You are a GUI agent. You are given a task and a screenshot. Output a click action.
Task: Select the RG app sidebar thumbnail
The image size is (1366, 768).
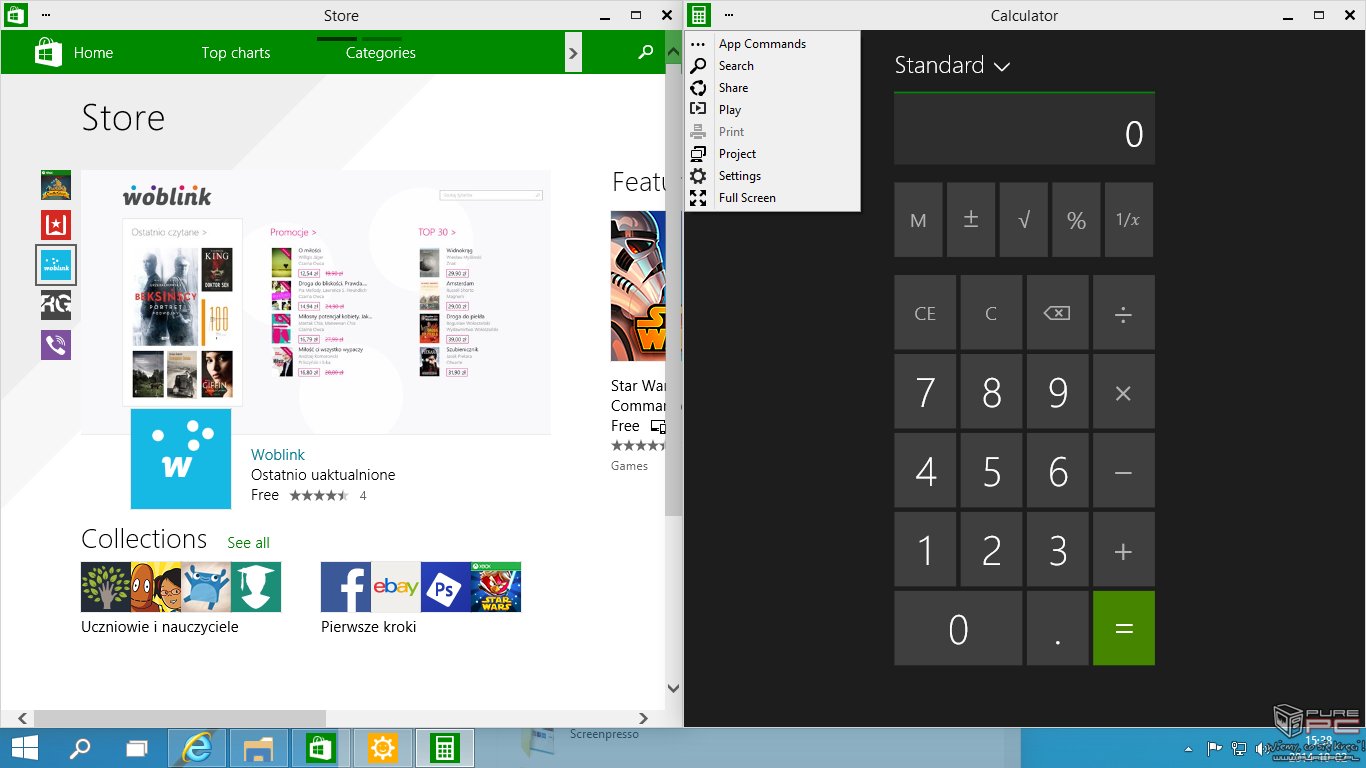coord(56,305)
